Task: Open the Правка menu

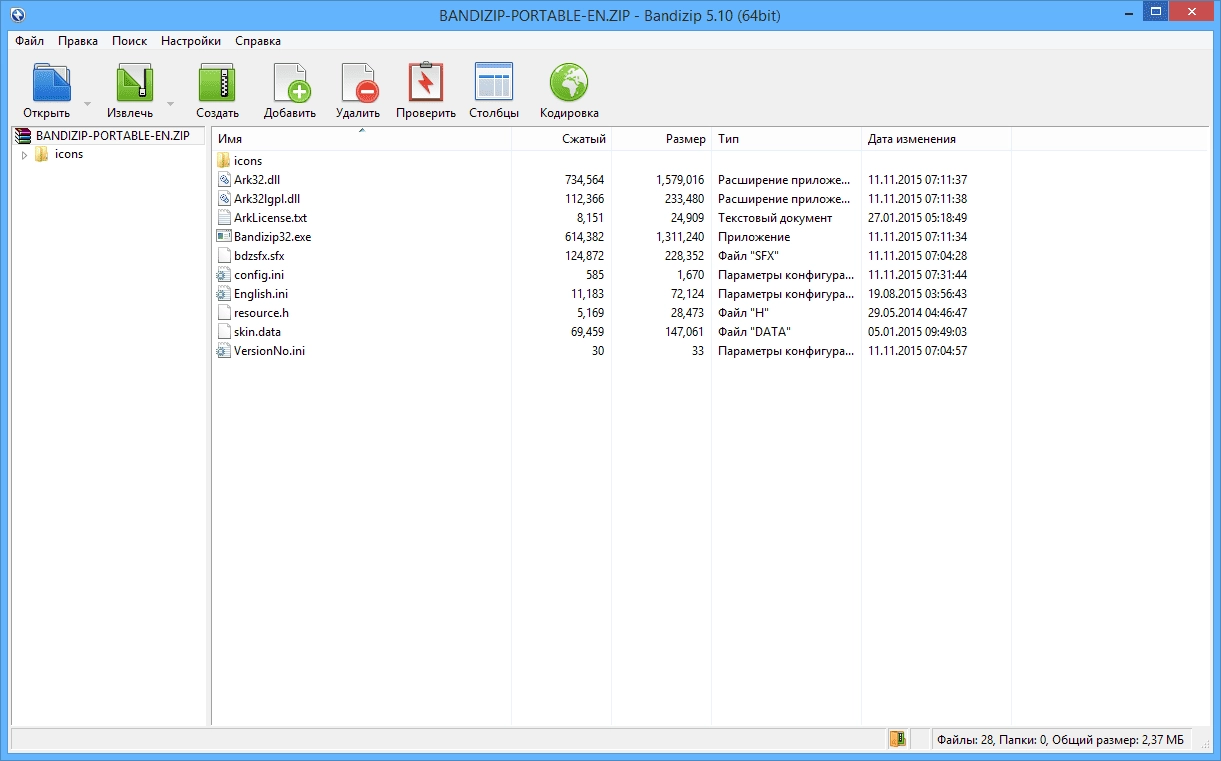Action: (78, 41)
